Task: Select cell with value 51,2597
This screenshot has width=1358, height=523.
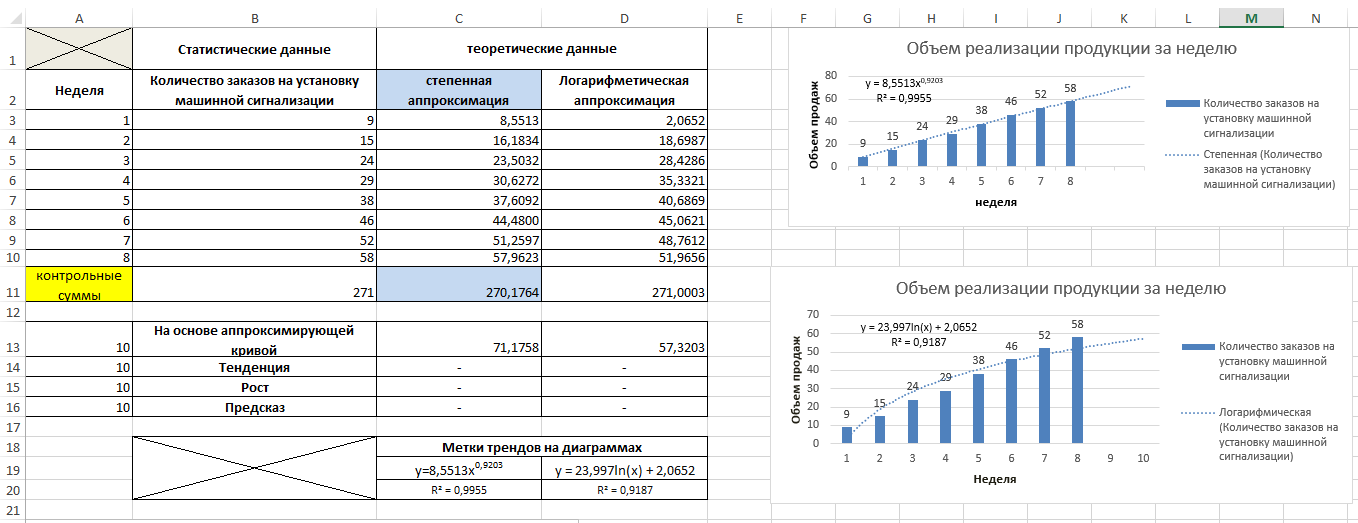Action: click(x=459, y=240)
